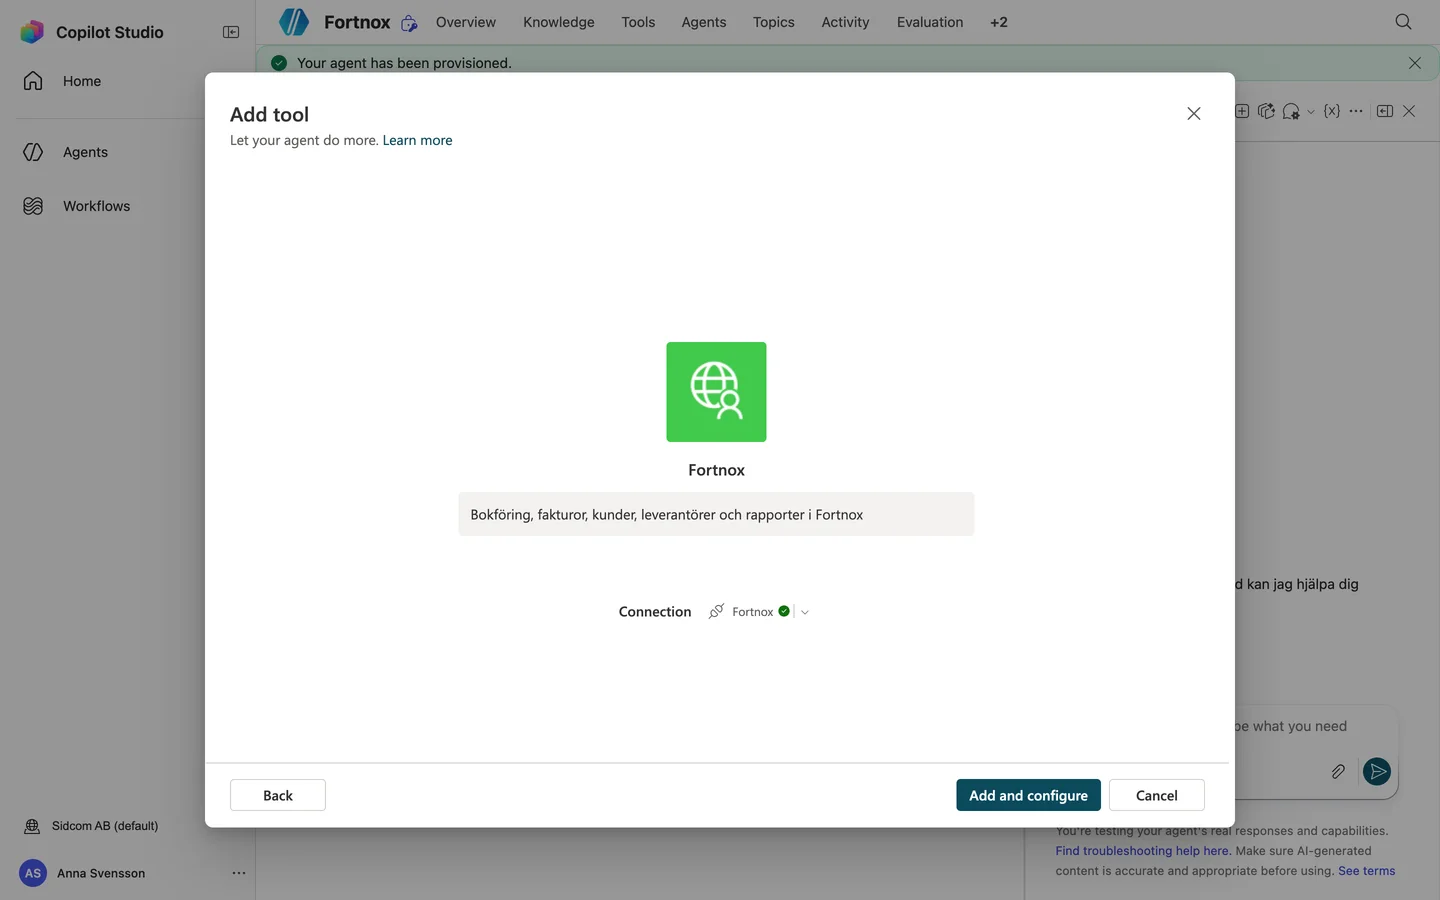Open the ellipsis menu next to Anna Svensson
The height and width of the screenshot is (900, 1440).
[x=239, y=873]
